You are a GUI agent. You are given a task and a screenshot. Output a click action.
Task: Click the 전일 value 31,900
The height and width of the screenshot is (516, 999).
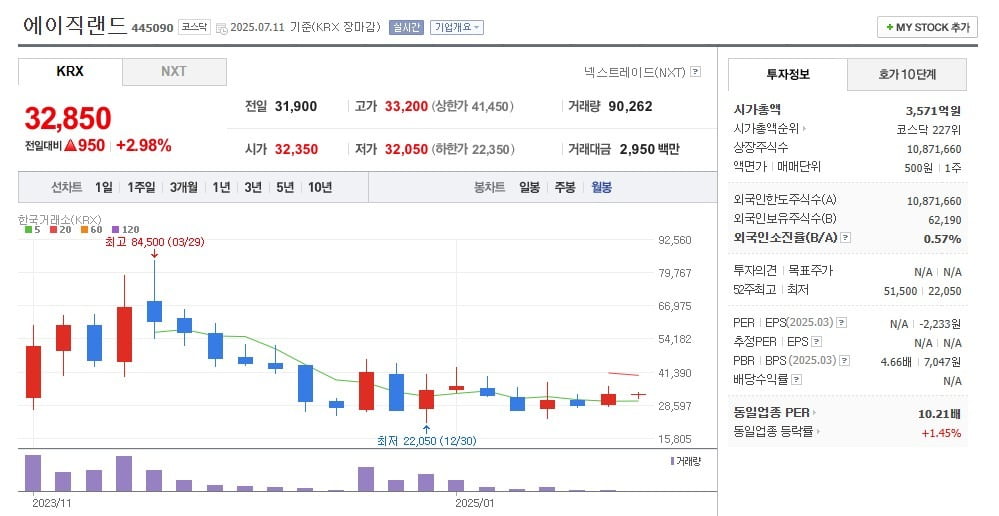pos(296,106)
